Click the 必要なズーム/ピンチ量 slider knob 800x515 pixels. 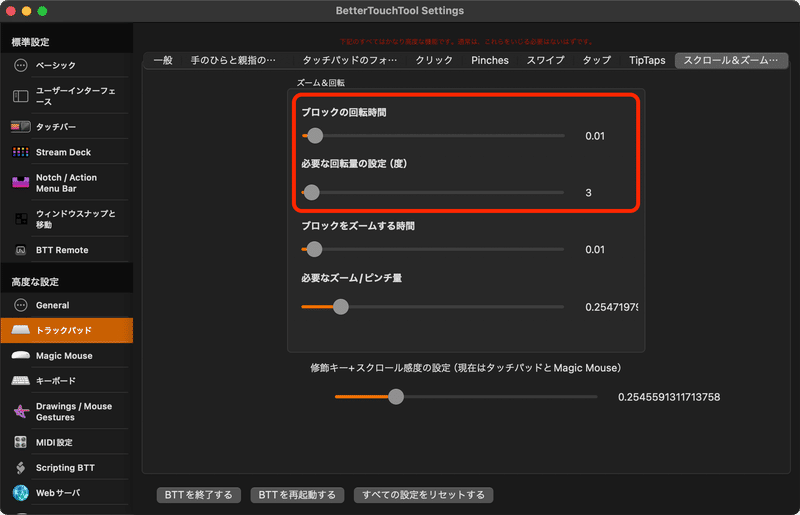[x=341, y=307]
